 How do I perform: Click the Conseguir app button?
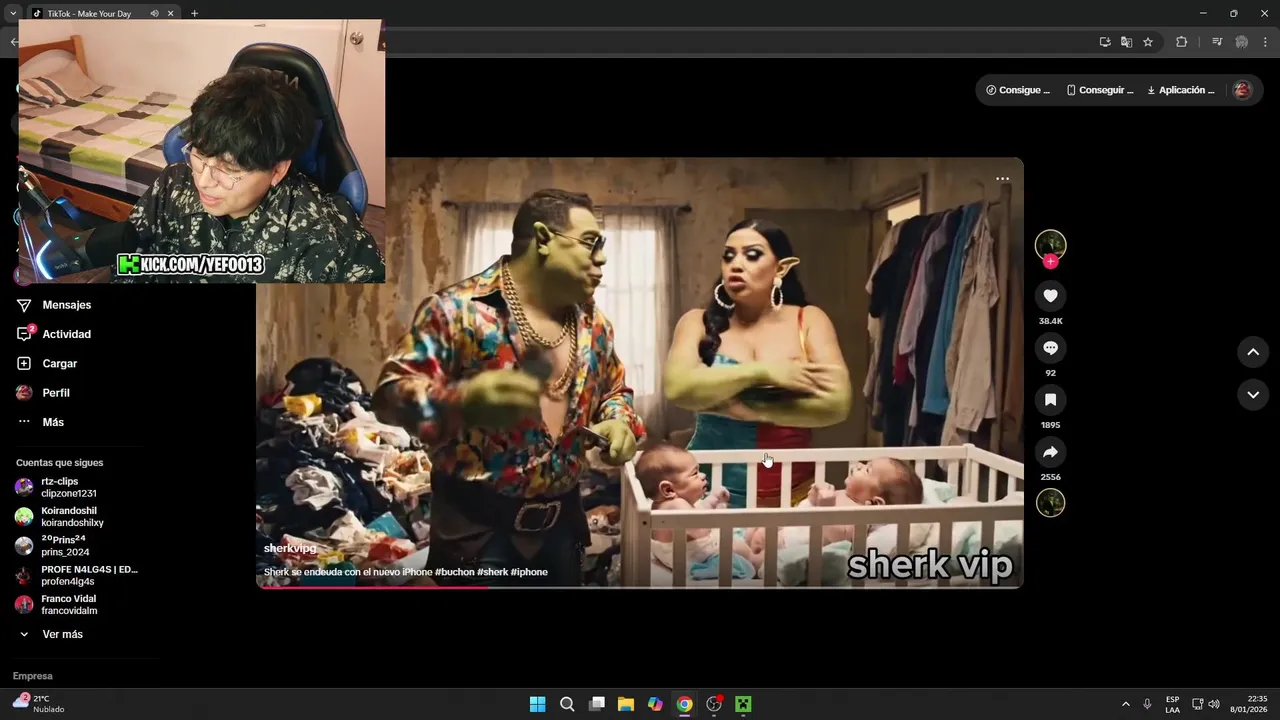coord(1099,90)
